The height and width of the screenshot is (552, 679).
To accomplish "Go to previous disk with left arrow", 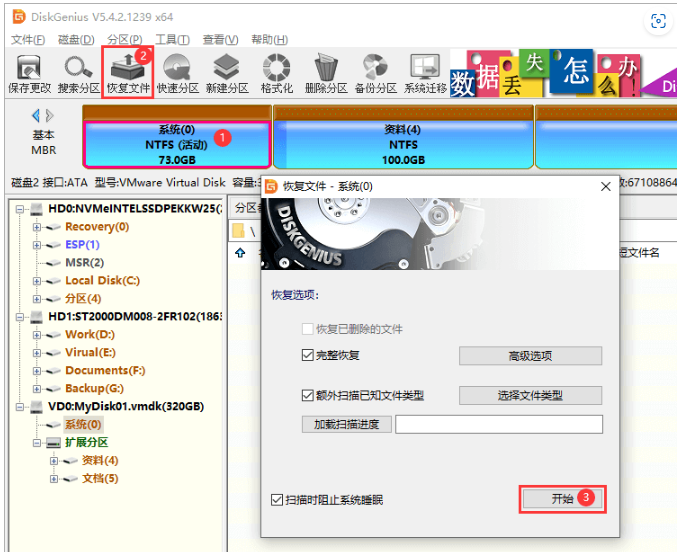I will (36, 116).
